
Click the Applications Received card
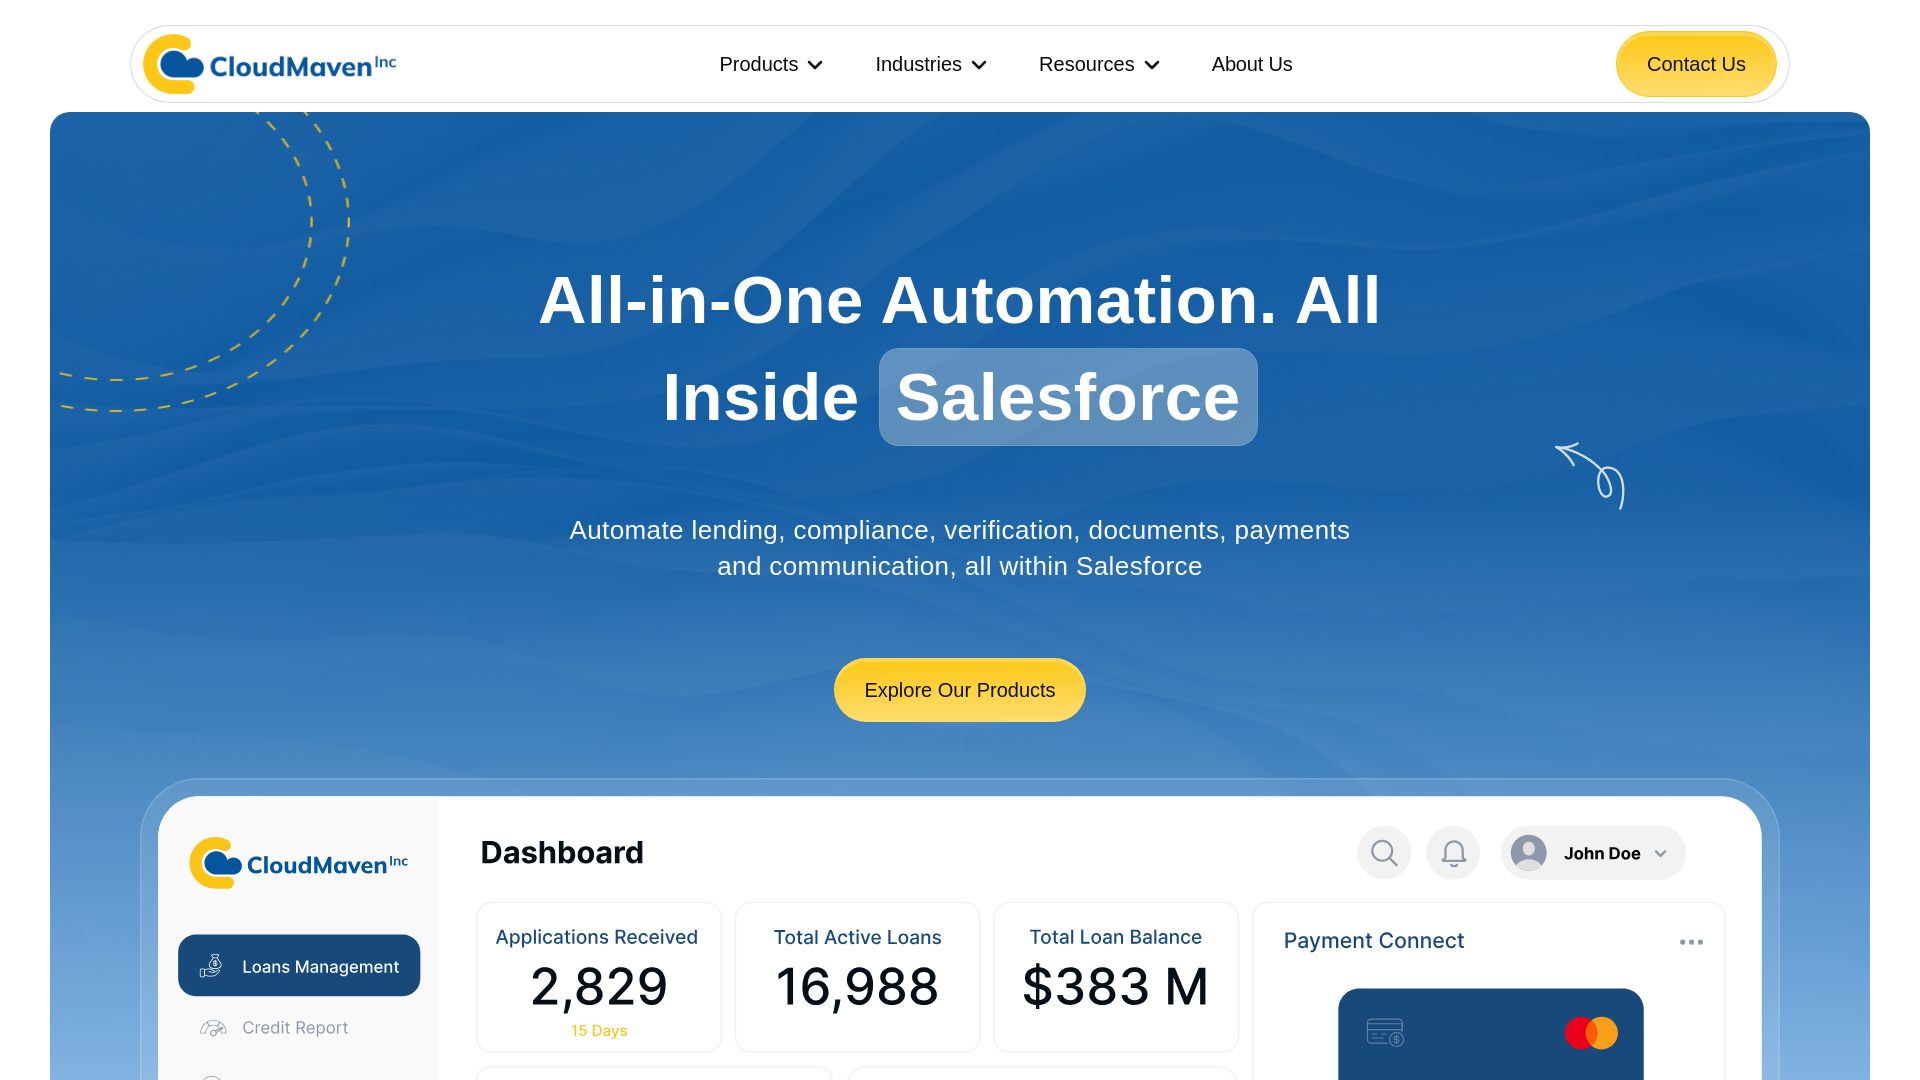(599, 977)
